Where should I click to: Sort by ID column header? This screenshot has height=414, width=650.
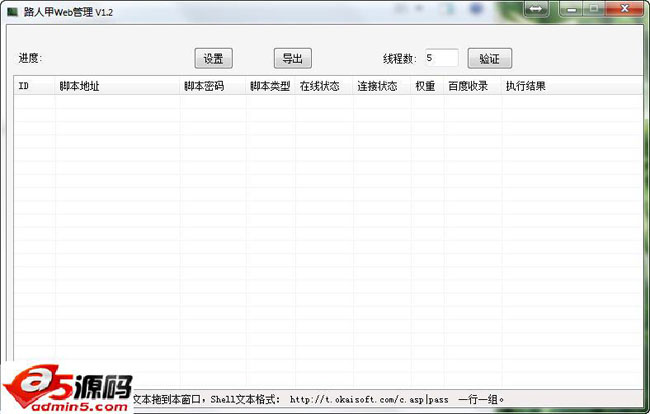(x=34, y=86)
